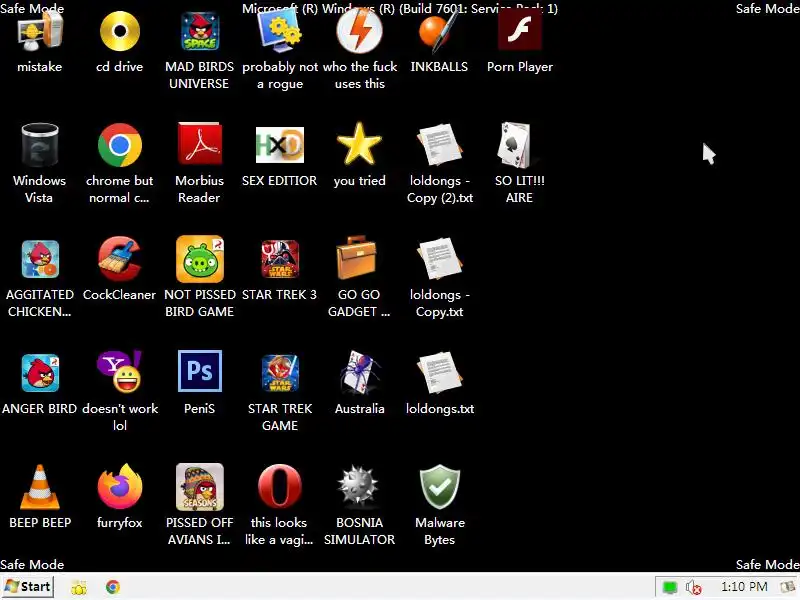Open 'loldongs - Copy (2).txt' file

(x=439, y=145)
